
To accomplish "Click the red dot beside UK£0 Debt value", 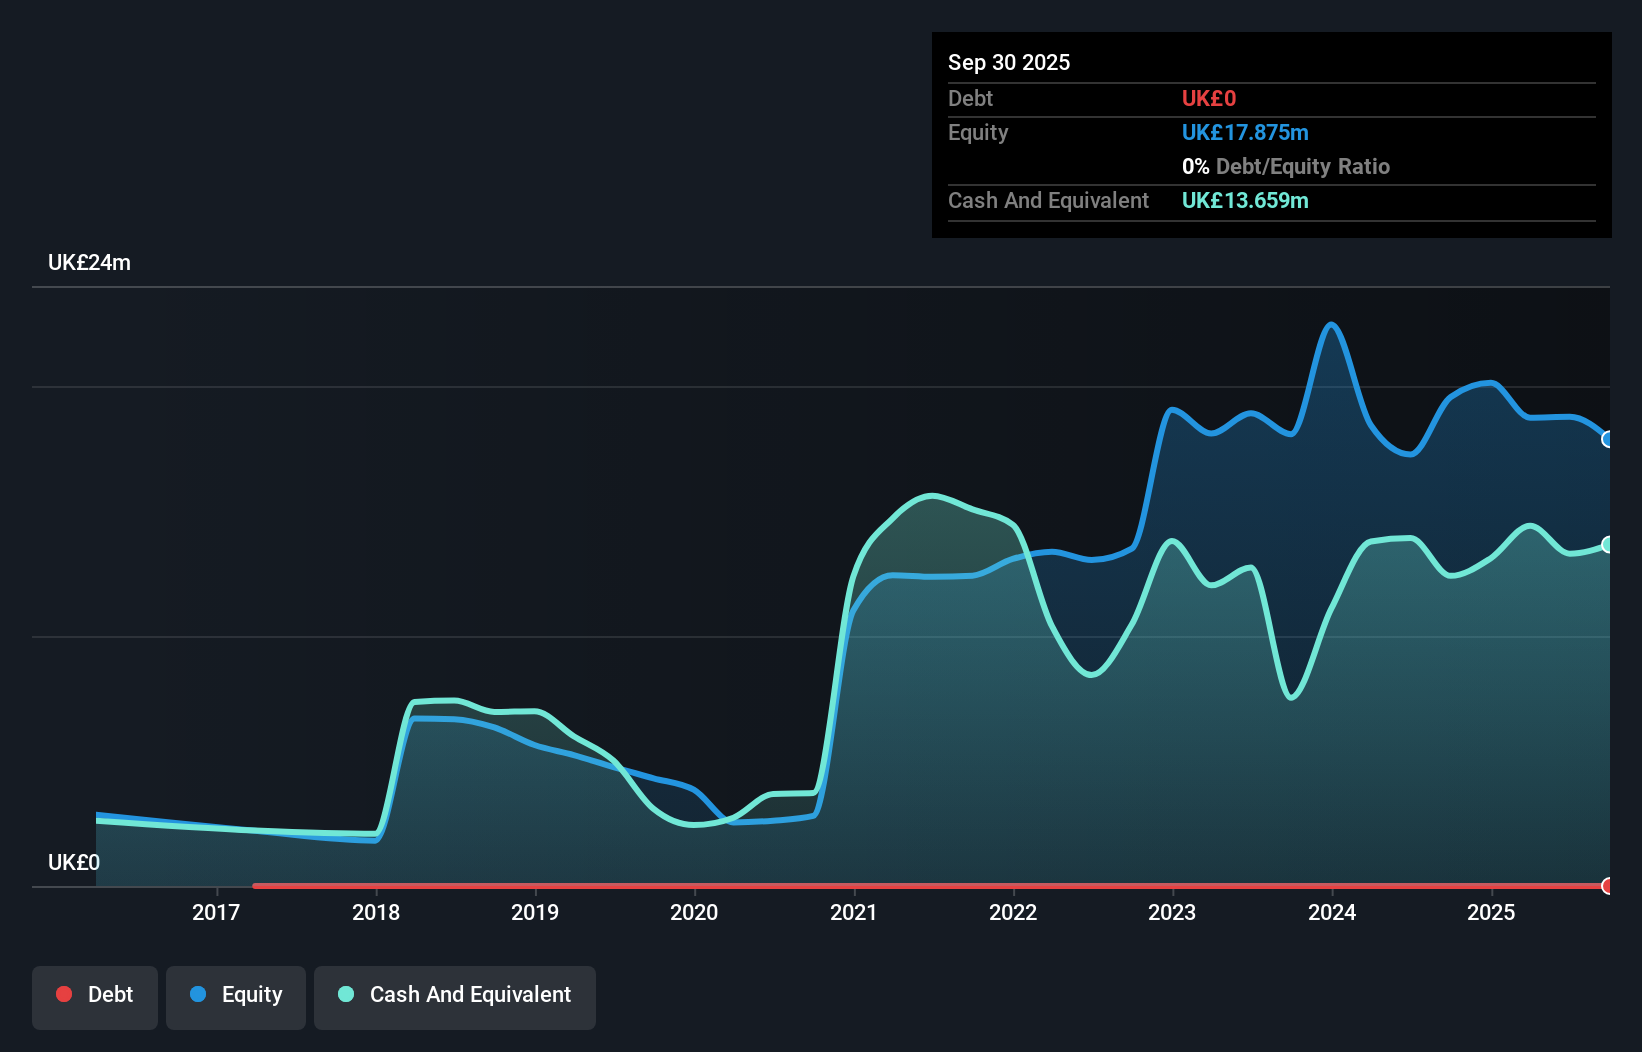I will coord(1208,98).
